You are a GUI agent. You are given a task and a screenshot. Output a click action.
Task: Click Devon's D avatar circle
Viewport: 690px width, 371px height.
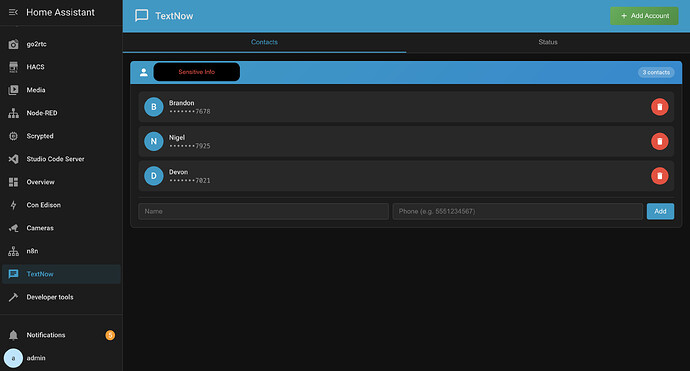154,176
